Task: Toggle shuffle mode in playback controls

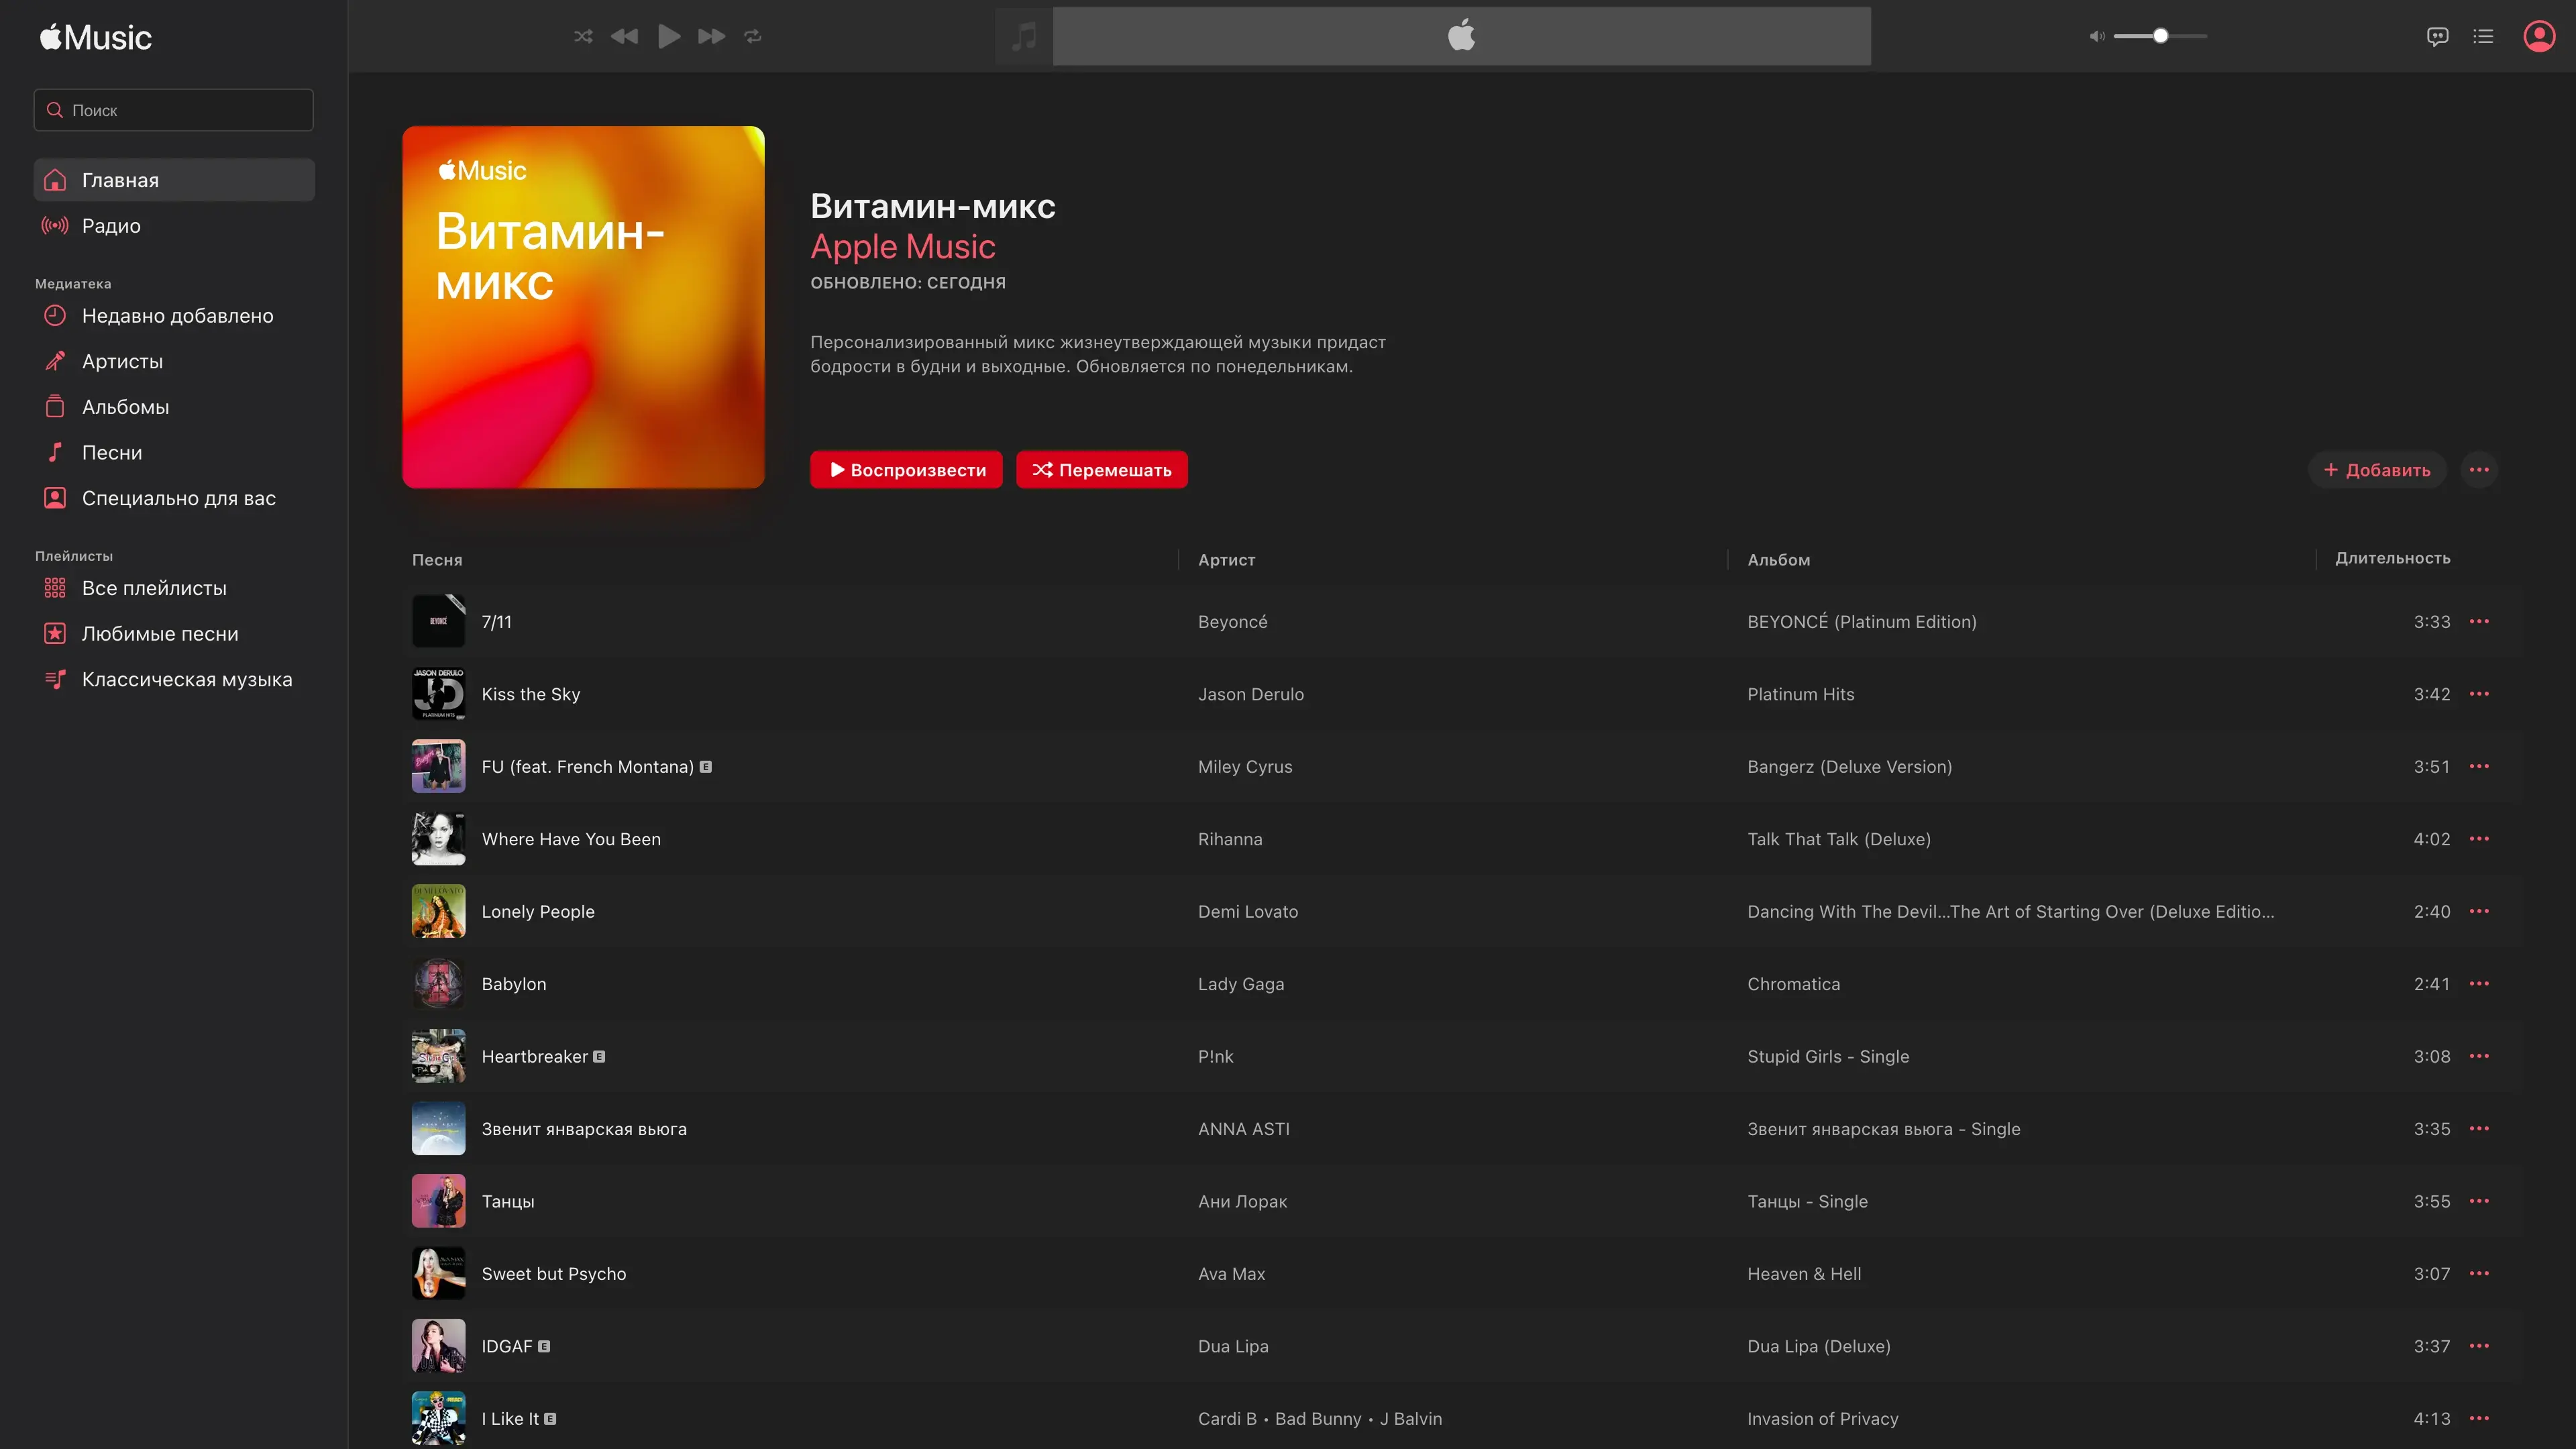Action: tap(583, 36)
